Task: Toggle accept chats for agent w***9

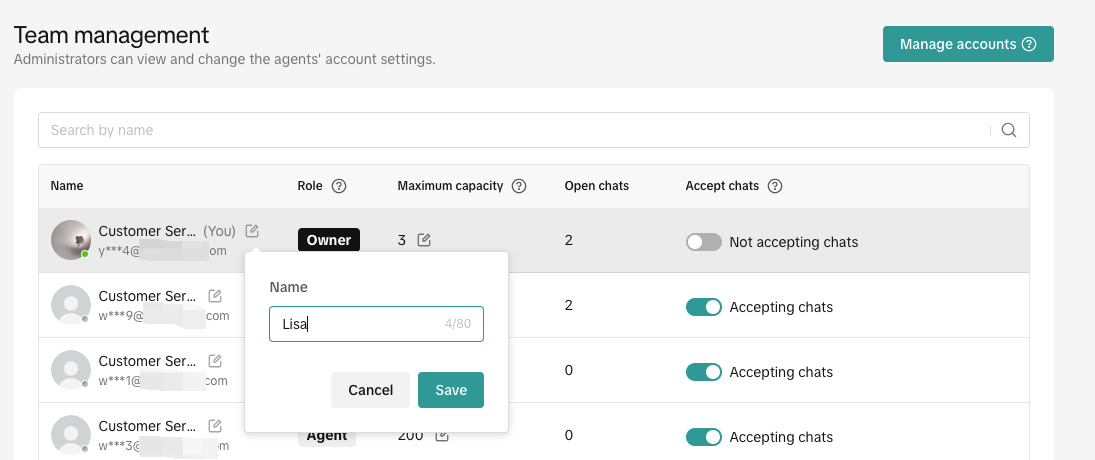Action: point(703,307)
